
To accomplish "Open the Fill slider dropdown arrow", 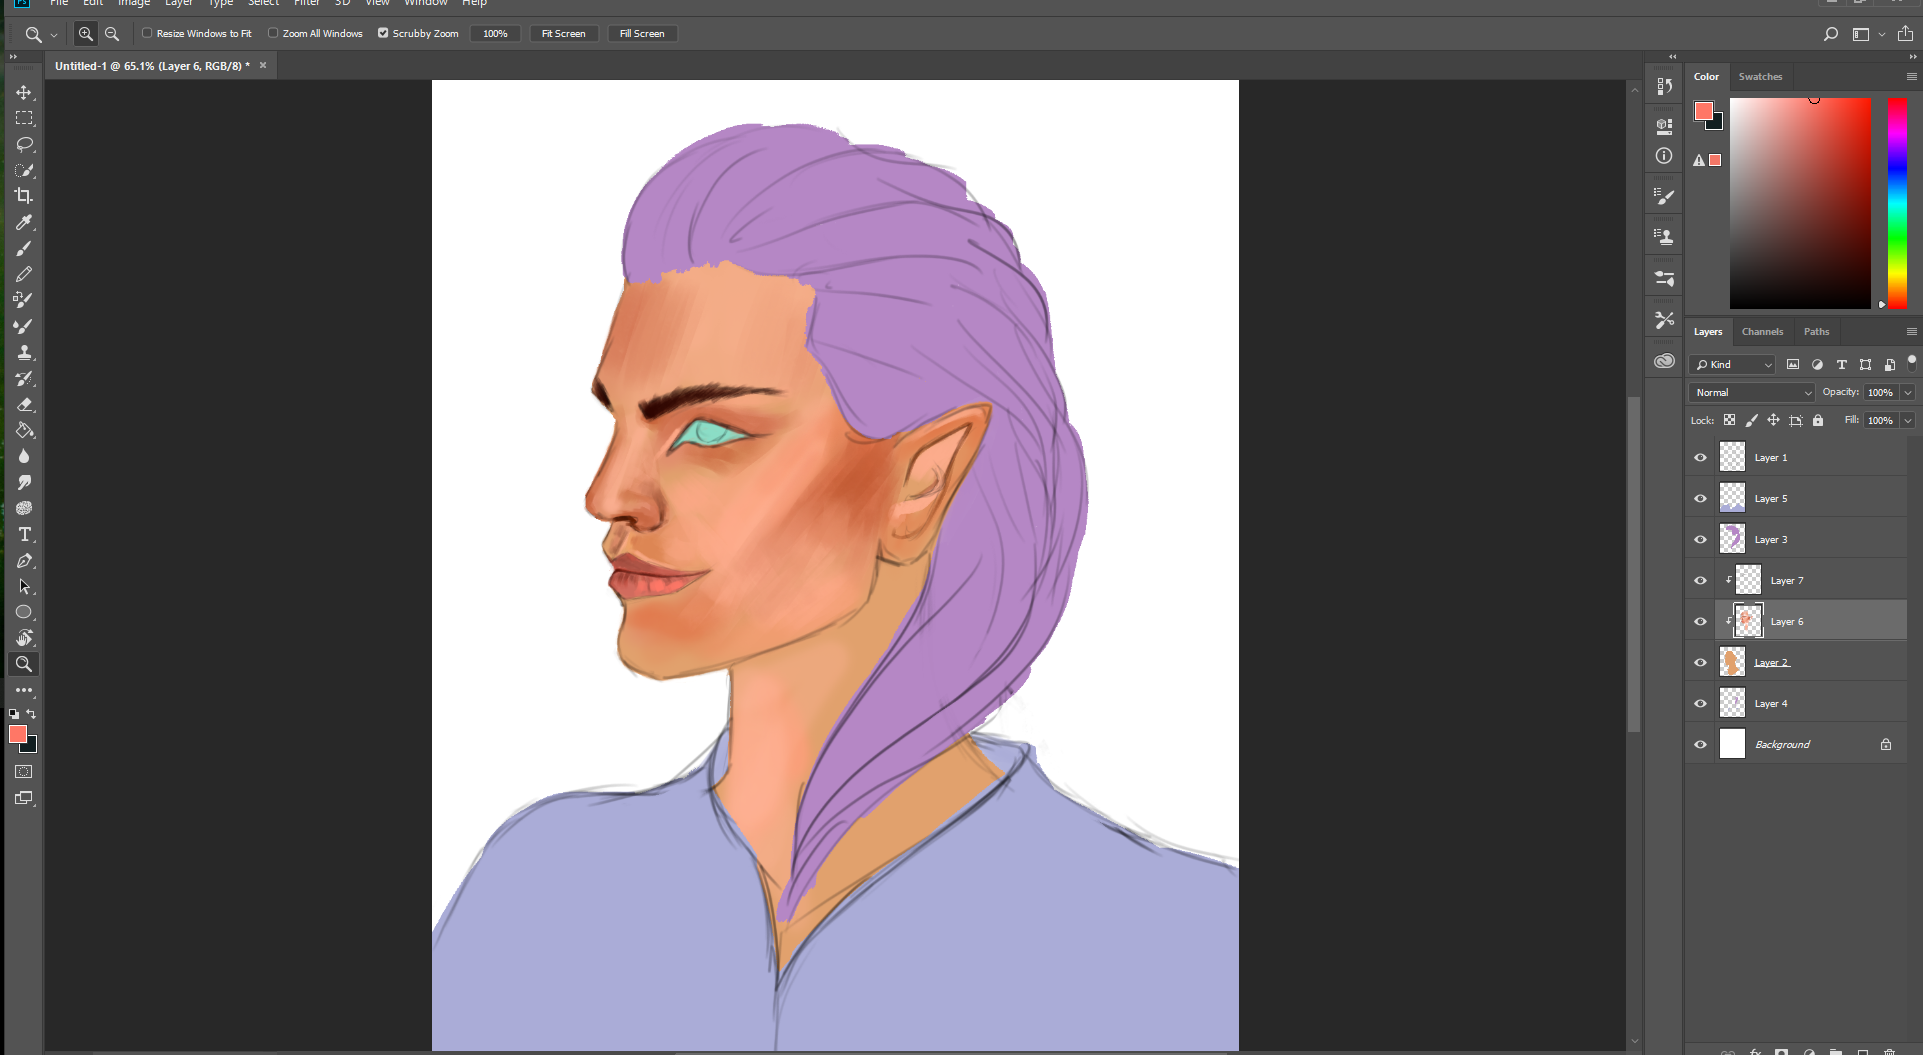I will [x=1908, y=420].
